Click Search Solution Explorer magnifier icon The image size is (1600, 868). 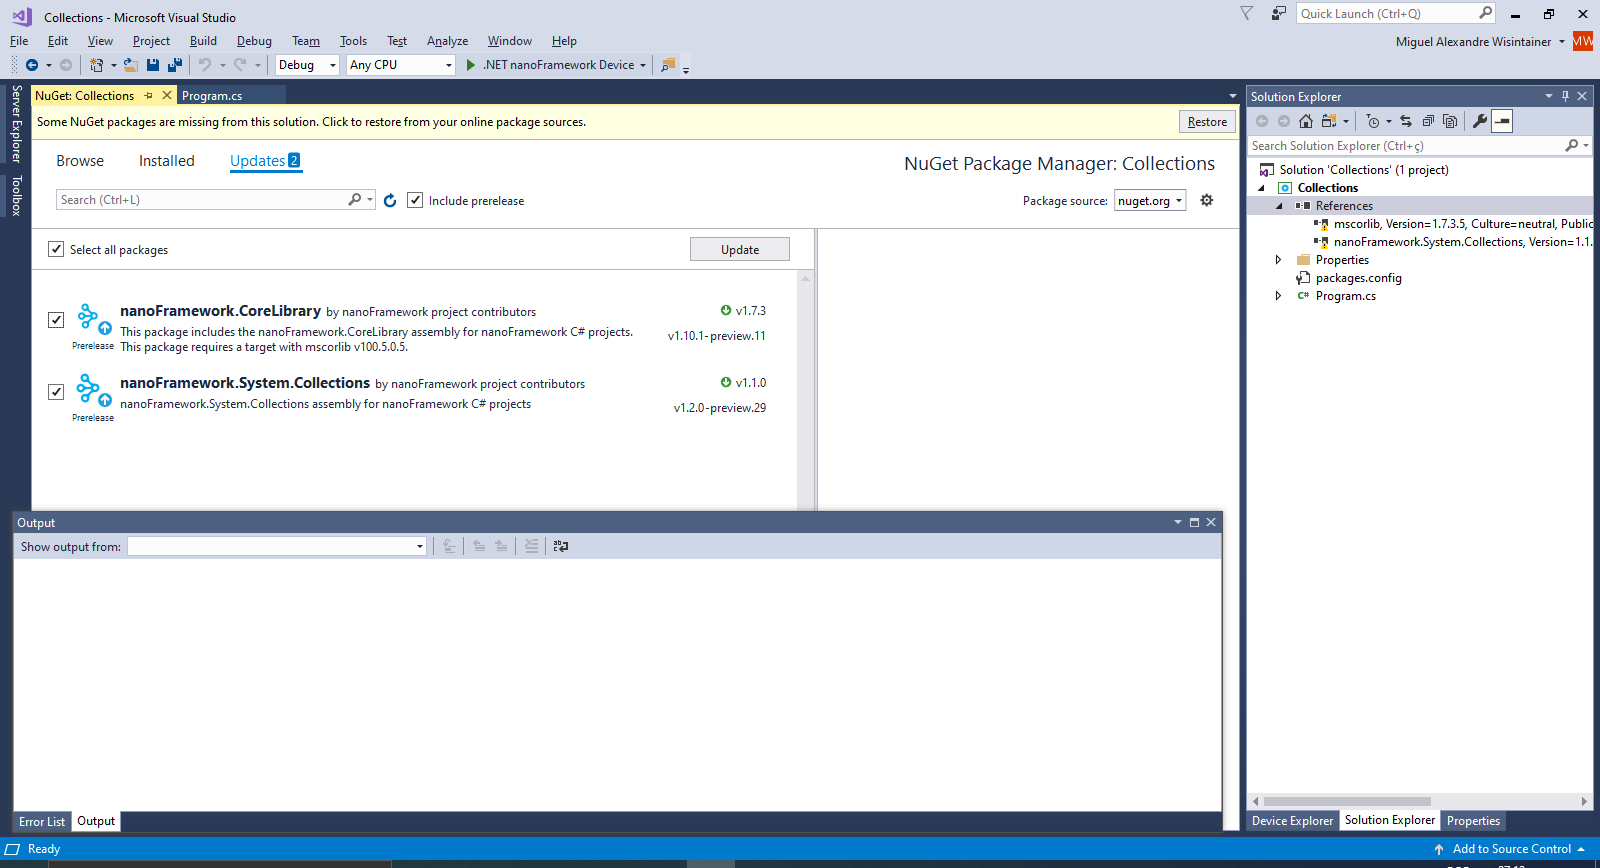(x=1572, y=146)
